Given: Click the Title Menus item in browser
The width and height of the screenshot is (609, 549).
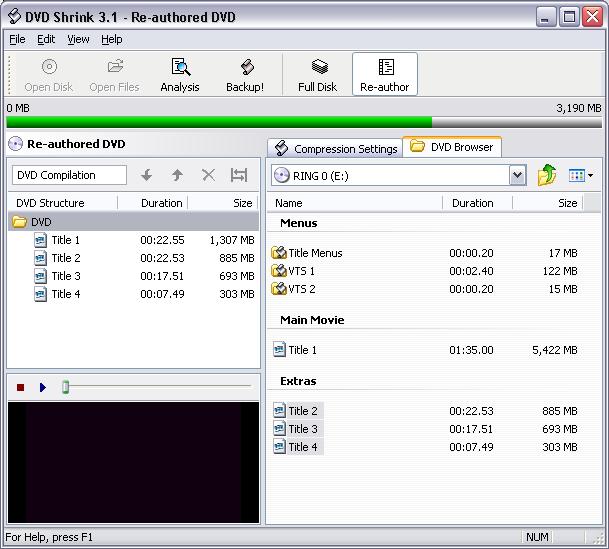Looking at the screenshot, I should click(x=425, y=253).
